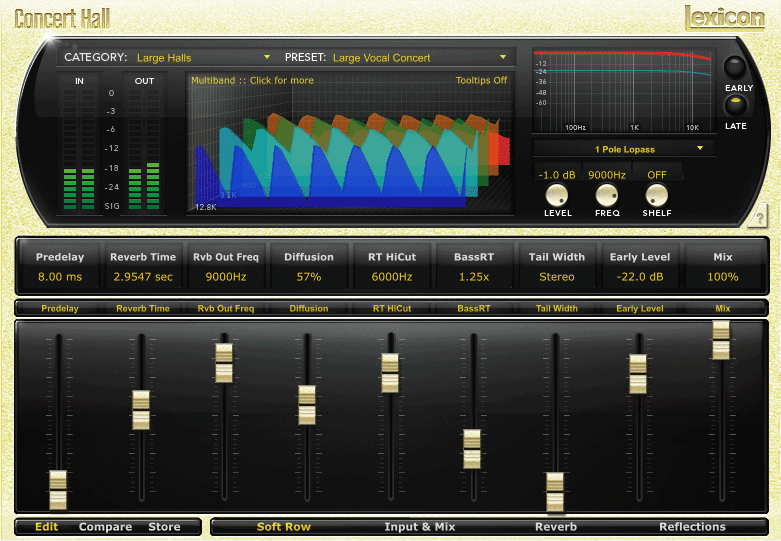This screenshot has height=541, width=781.
Task: Click the Mix value 100%
Action: [x=723, y=277]
